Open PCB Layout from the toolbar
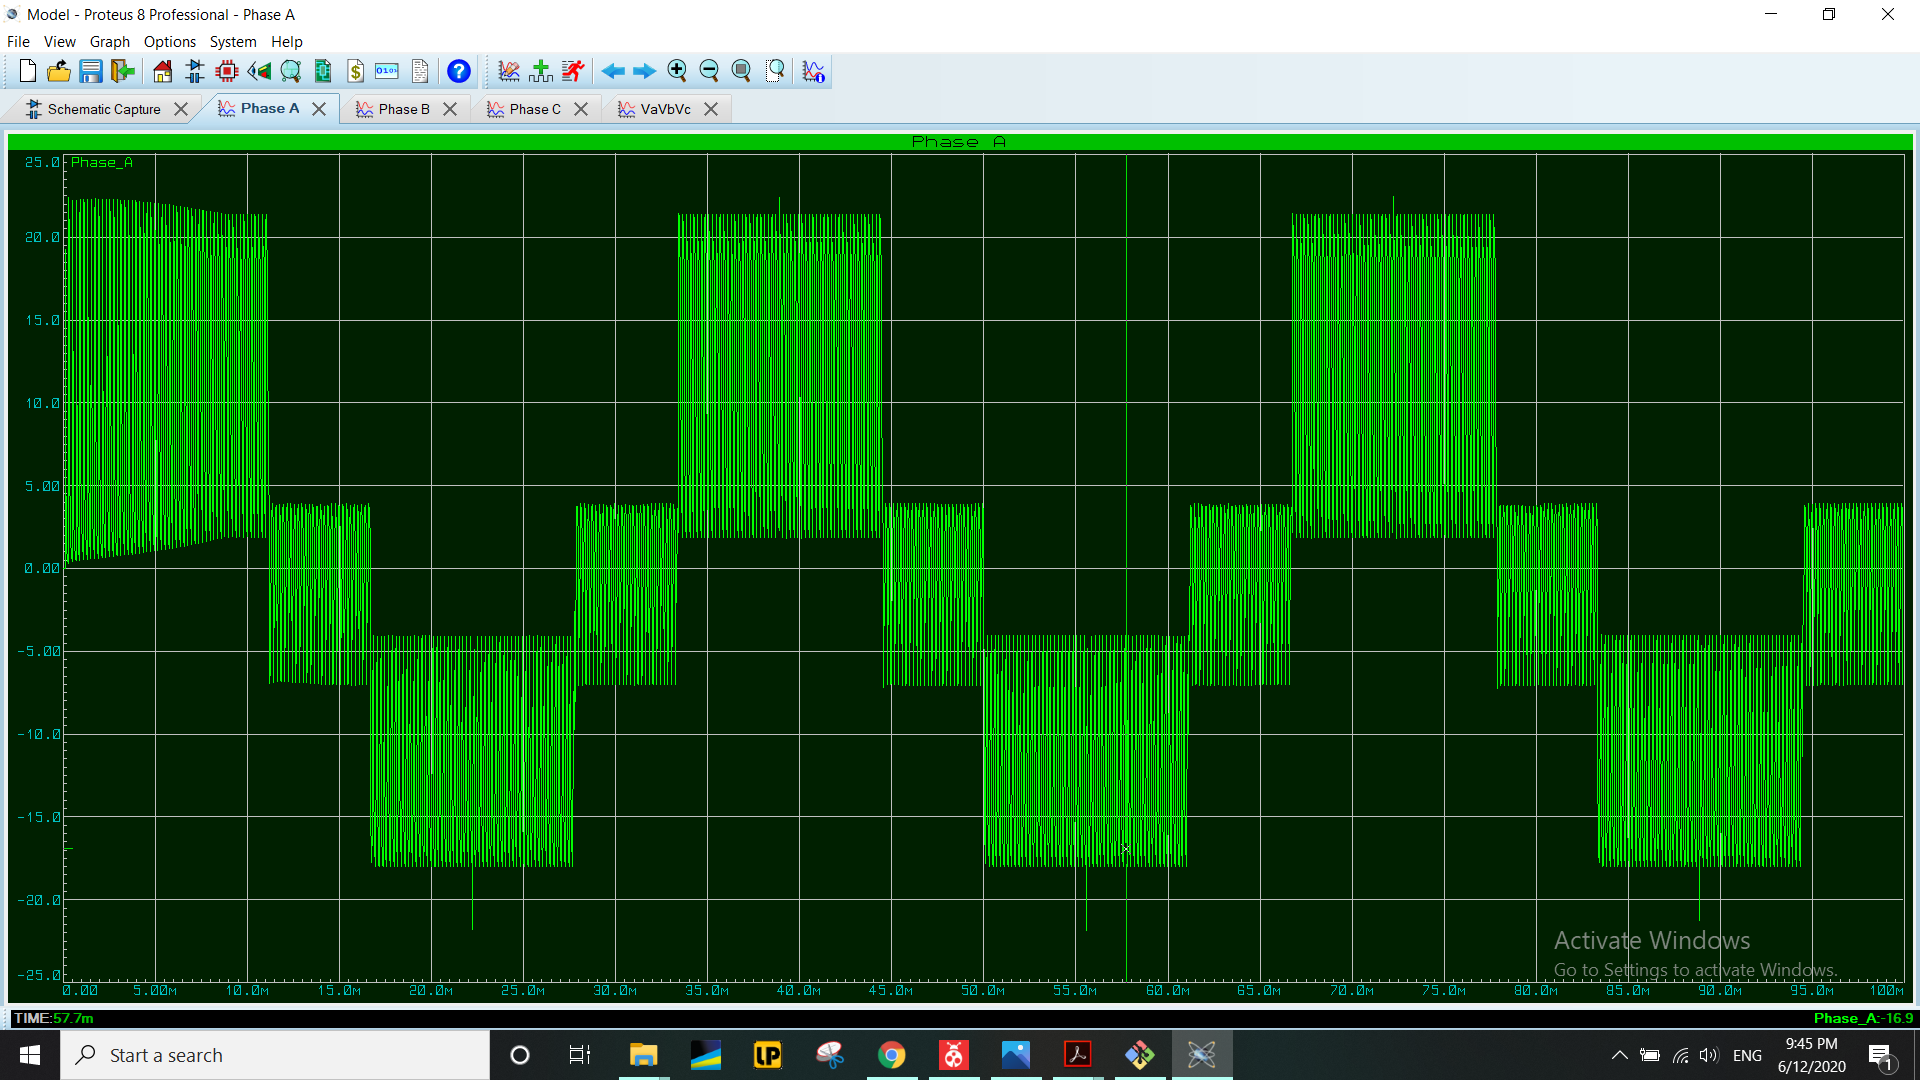The width and height of the screenshot is (1920, 1080). click(227, 71)
